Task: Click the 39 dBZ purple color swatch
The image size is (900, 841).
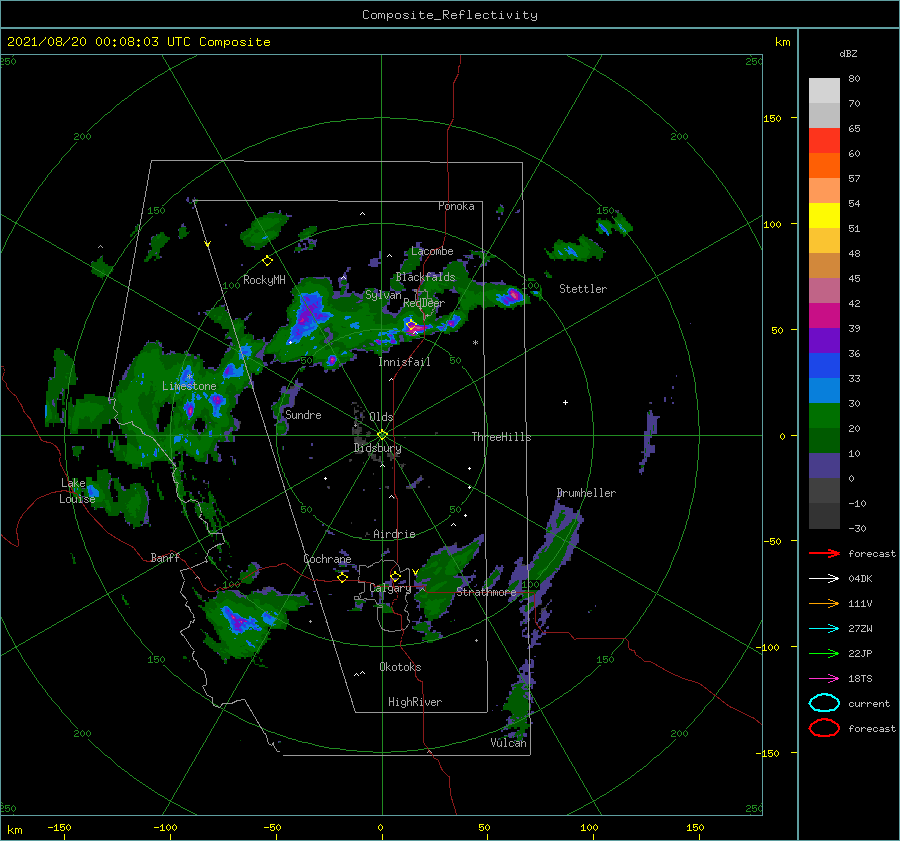Action: pyautogui.click(x=824, y=340)
